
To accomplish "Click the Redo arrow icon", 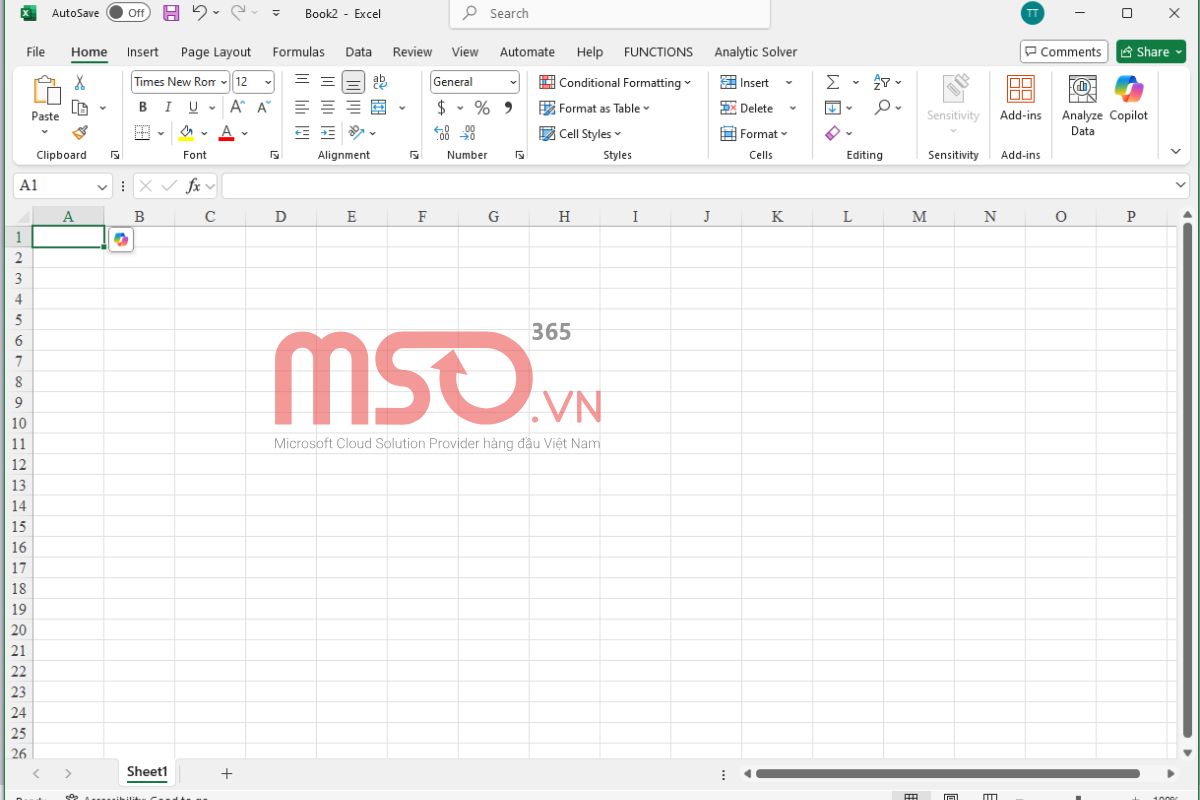I will click(238, 13).
